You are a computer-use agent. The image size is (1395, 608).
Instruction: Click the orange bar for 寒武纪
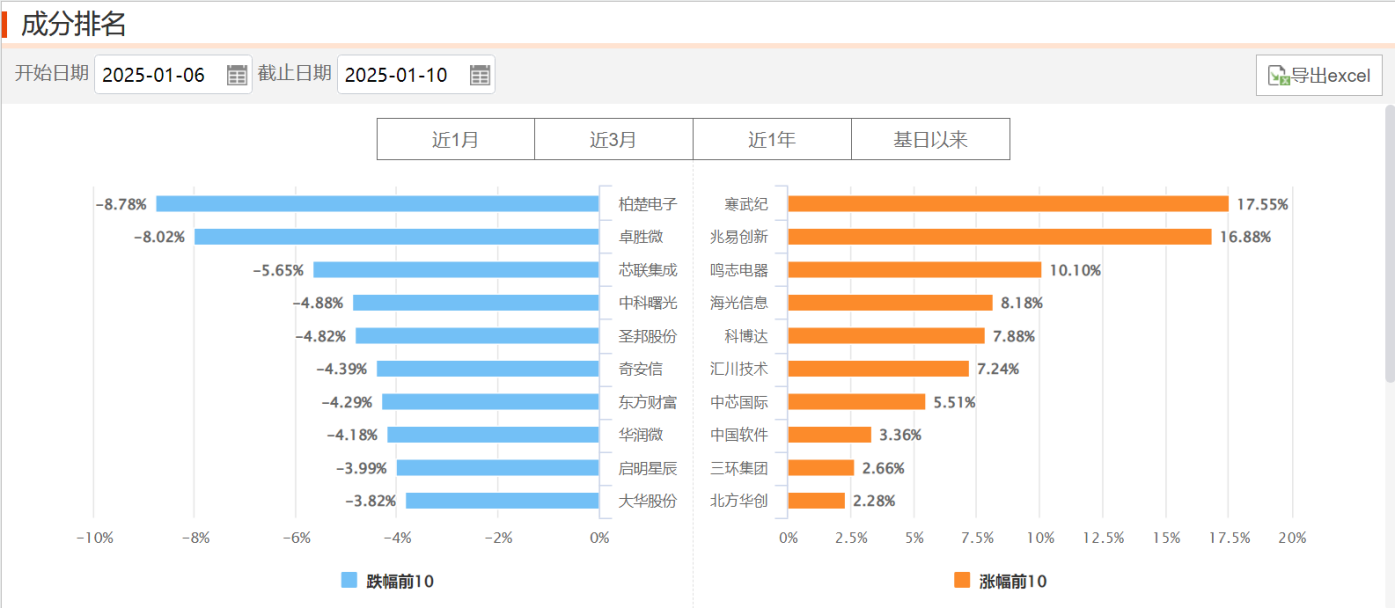coord(1008,204)
